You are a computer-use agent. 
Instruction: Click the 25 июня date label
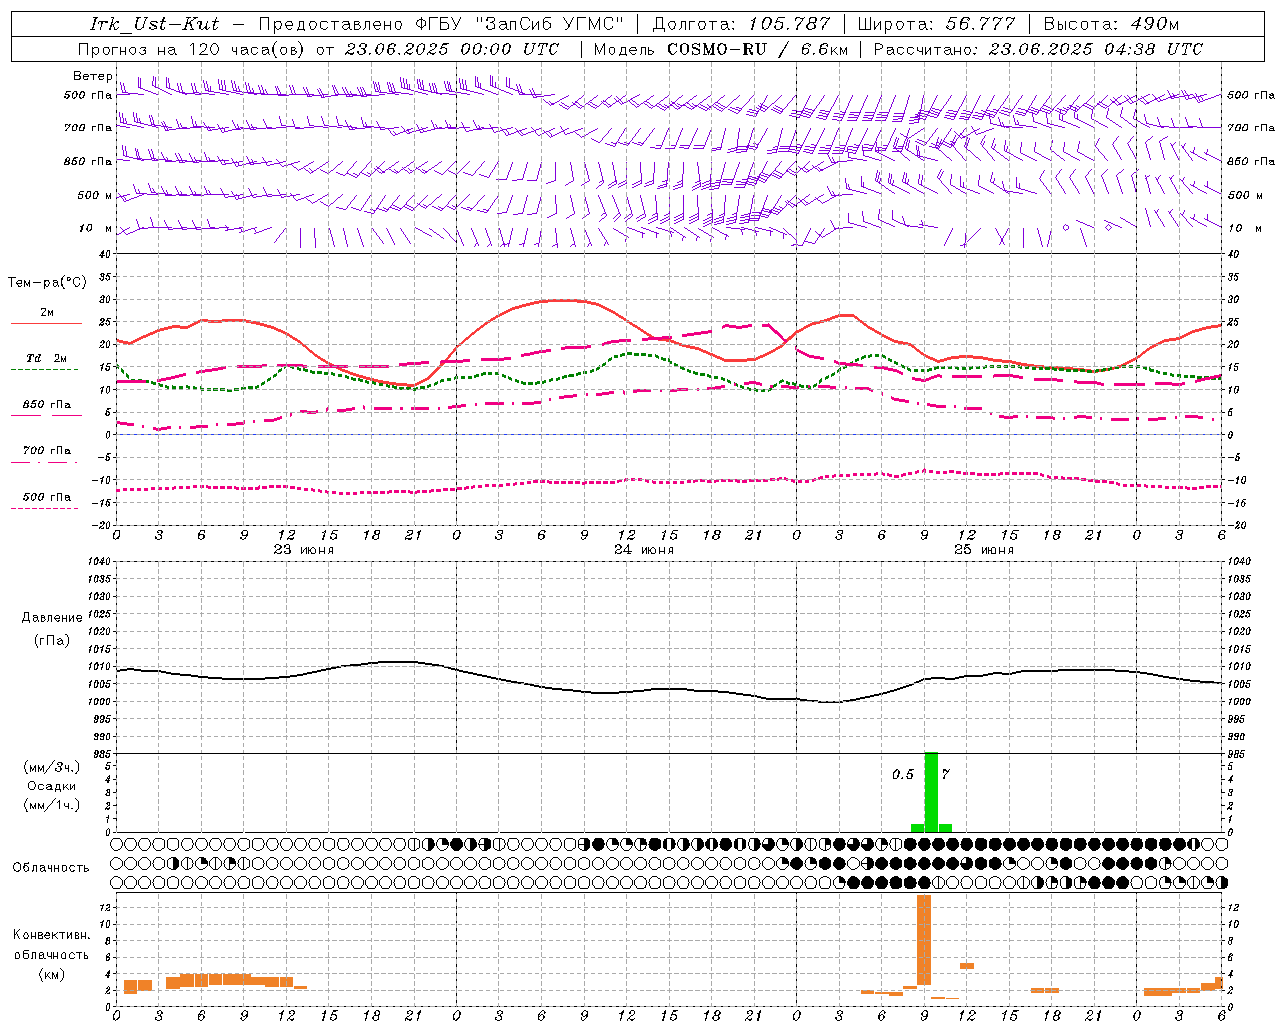click(x=984, y=550)
